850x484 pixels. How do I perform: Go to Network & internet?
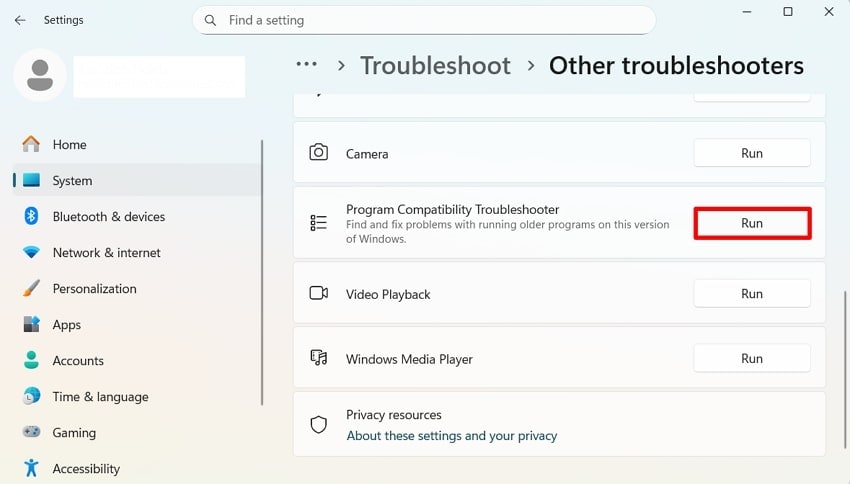[x=137, y=253]
